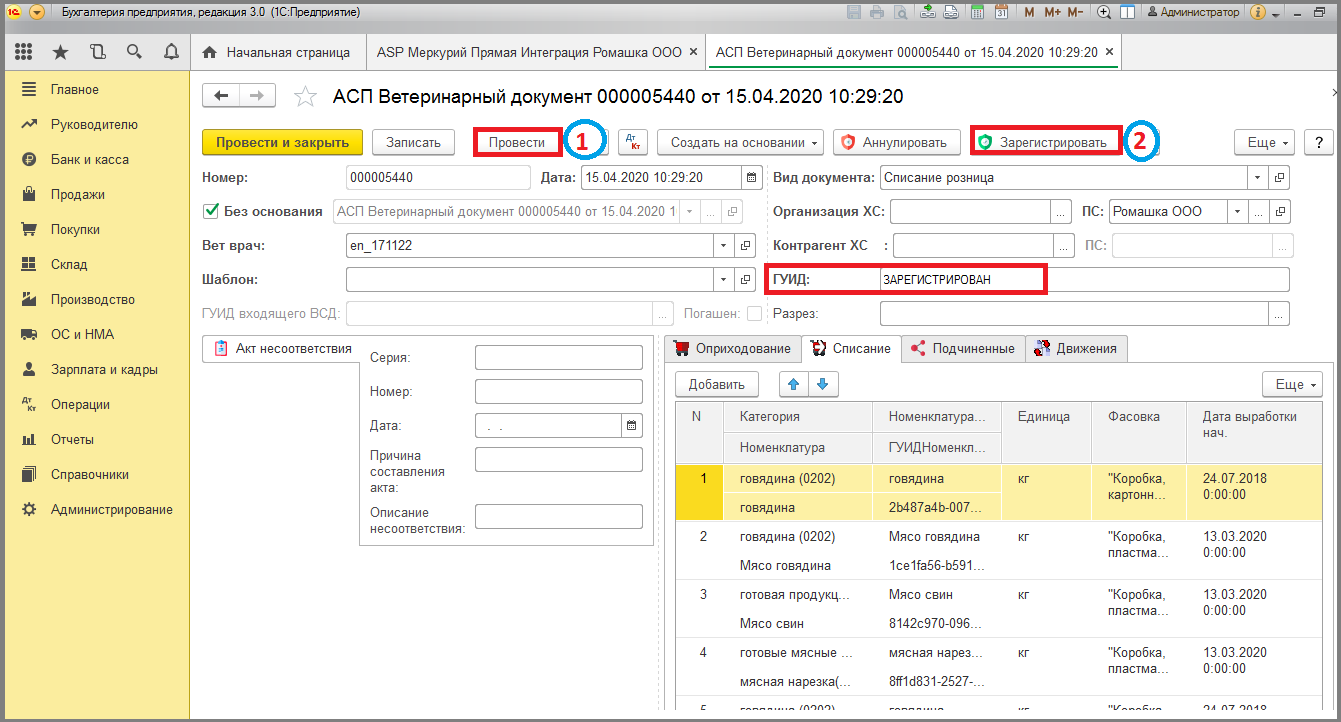The width and height of the screenshot is (1341, 722).
Task: Move the row down with blue arrow
Action: (x=823, y=384)
